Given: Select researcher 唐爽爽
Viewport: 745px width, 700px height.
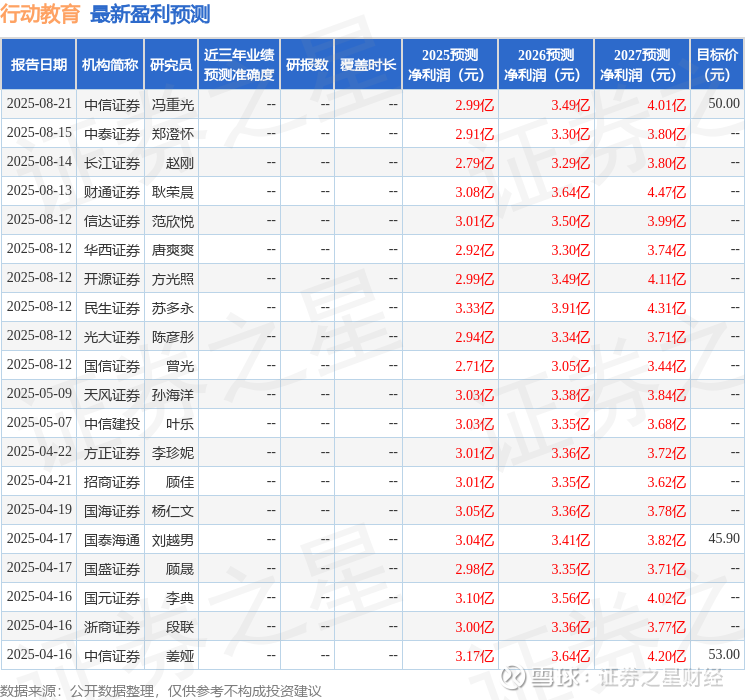Looking at the screenshot, I should (172, 250).
